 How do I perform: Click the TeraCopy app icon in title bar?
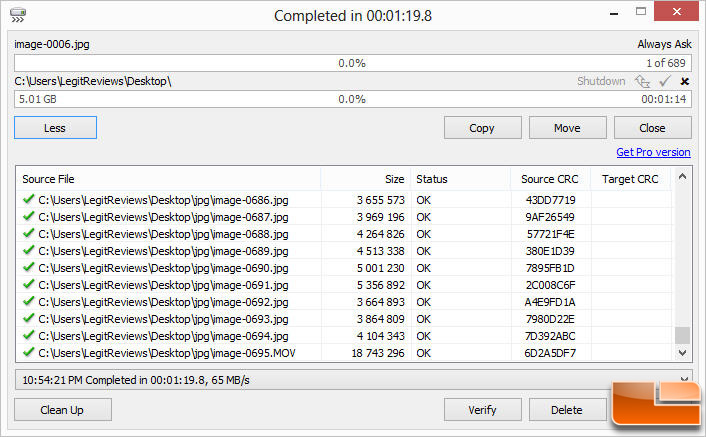coord(18,15)
